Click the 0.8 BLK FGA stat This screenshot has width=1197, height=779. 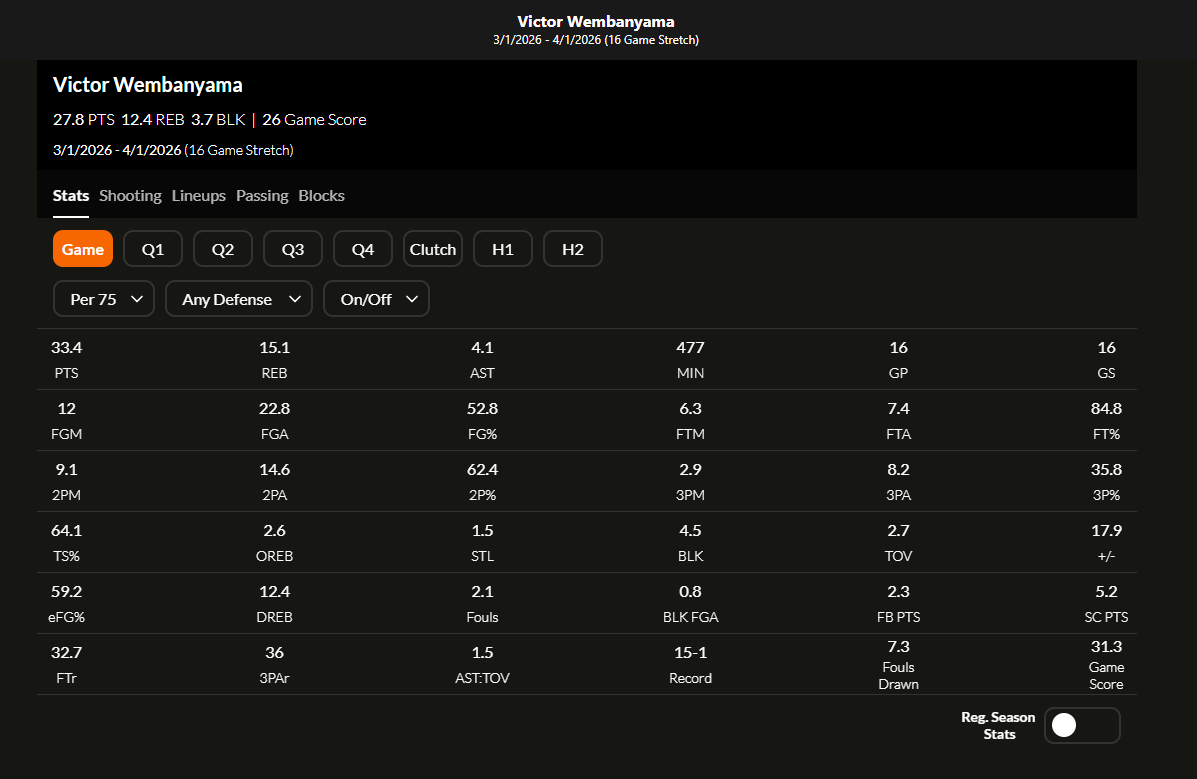(x=690, y=604)
